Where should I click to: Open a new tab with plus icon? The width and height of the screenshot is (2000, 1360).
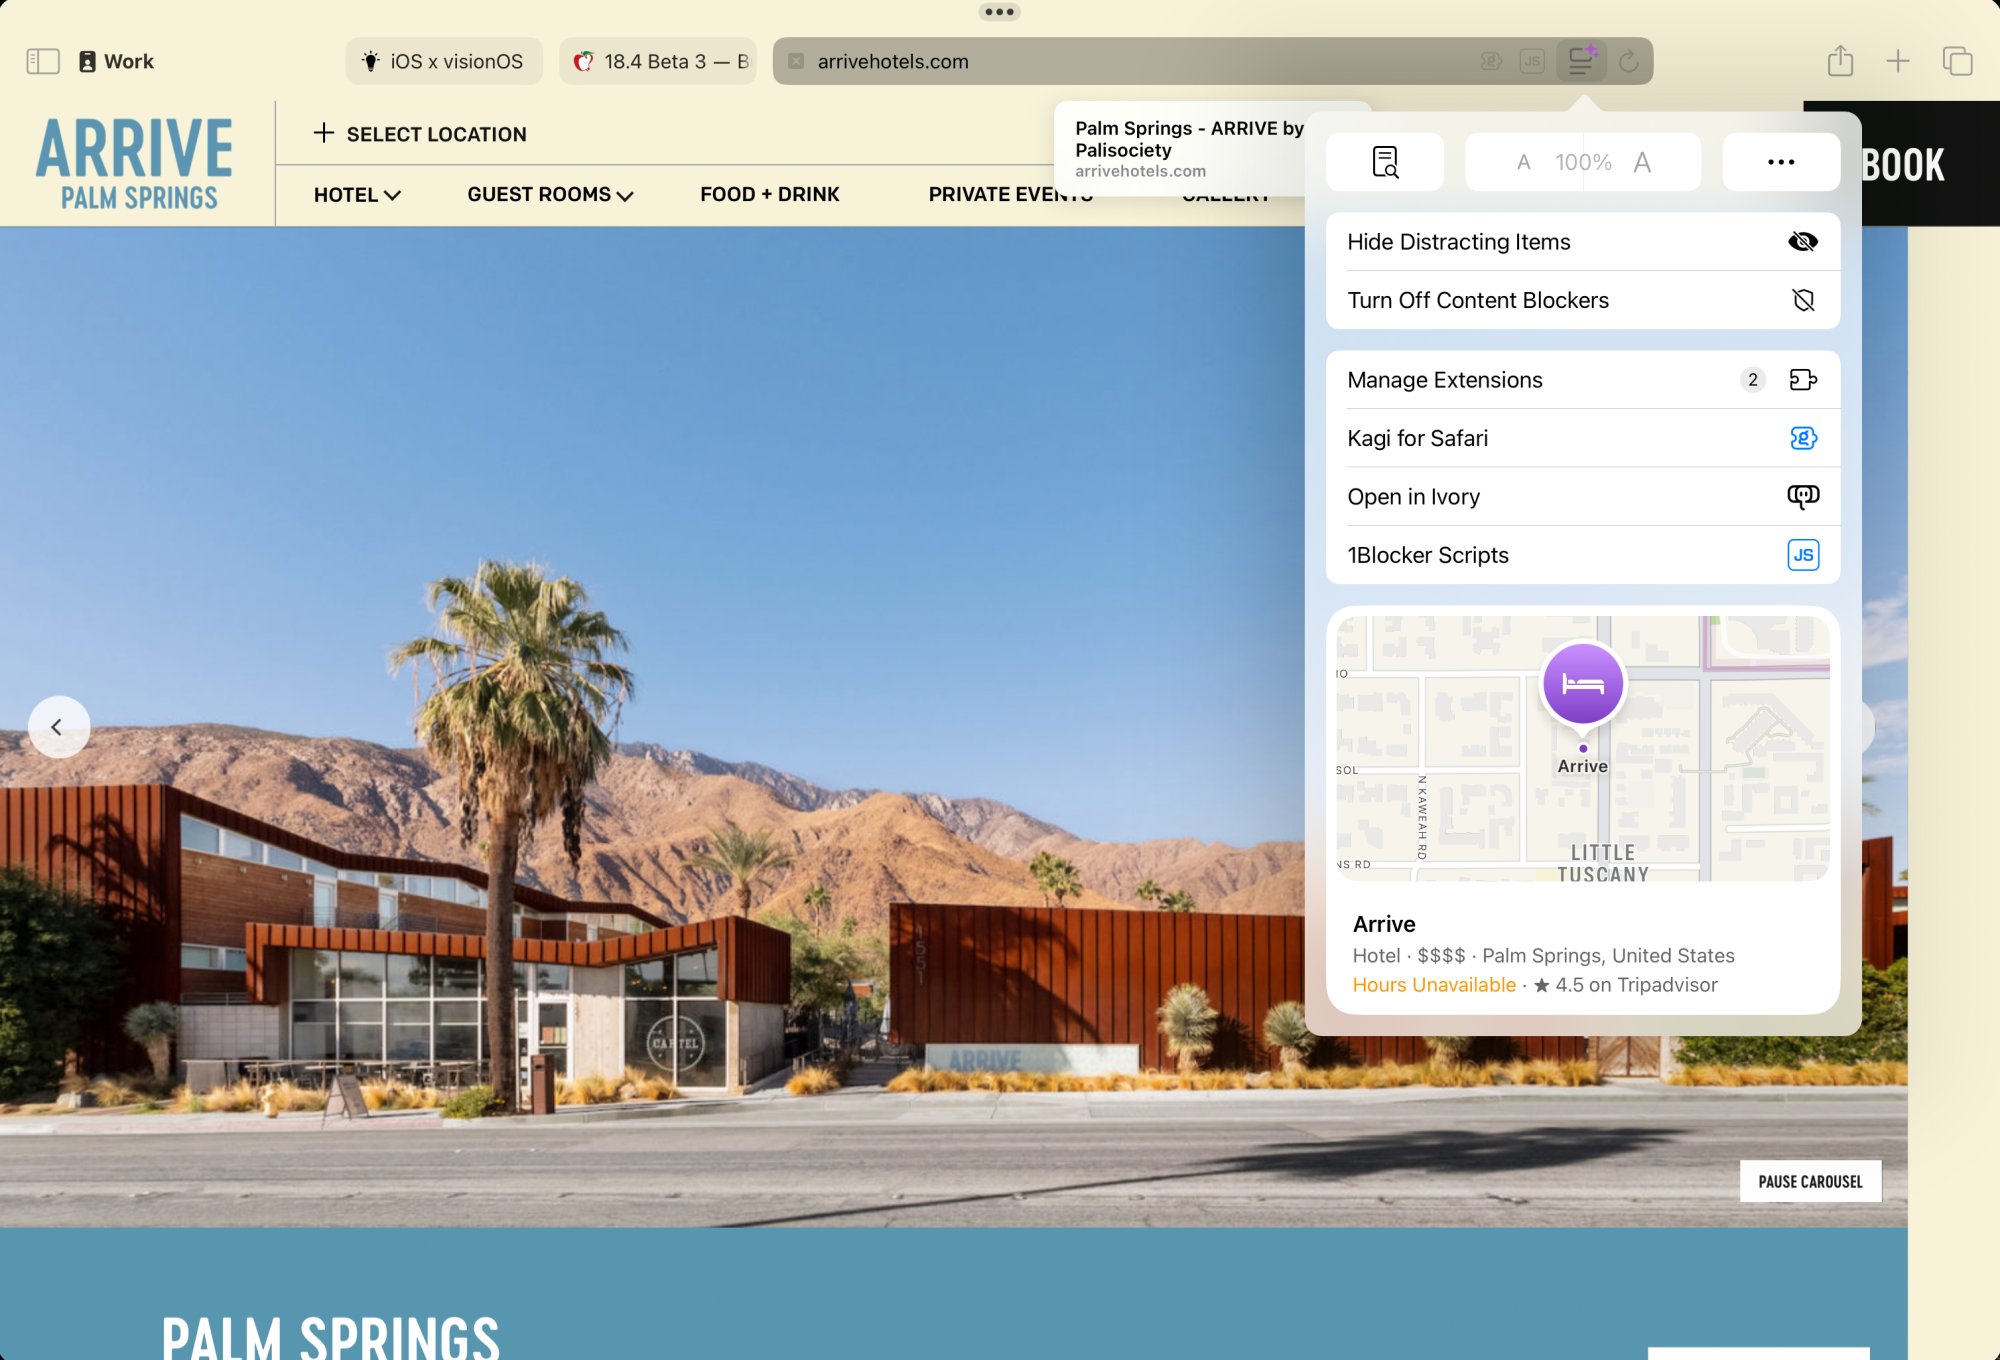pyautogui.click(x=1897, y=61)
